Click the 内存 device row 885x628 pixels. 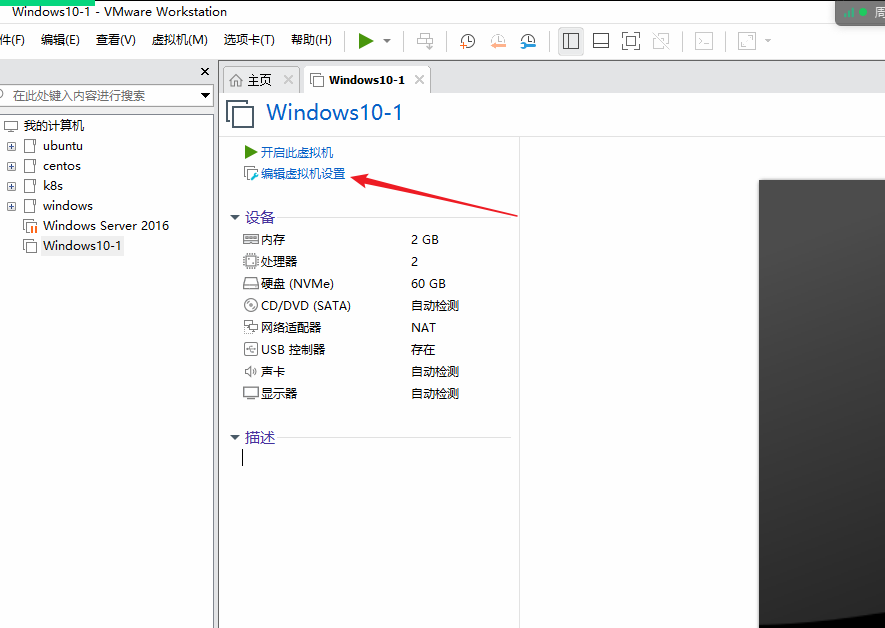350,239
